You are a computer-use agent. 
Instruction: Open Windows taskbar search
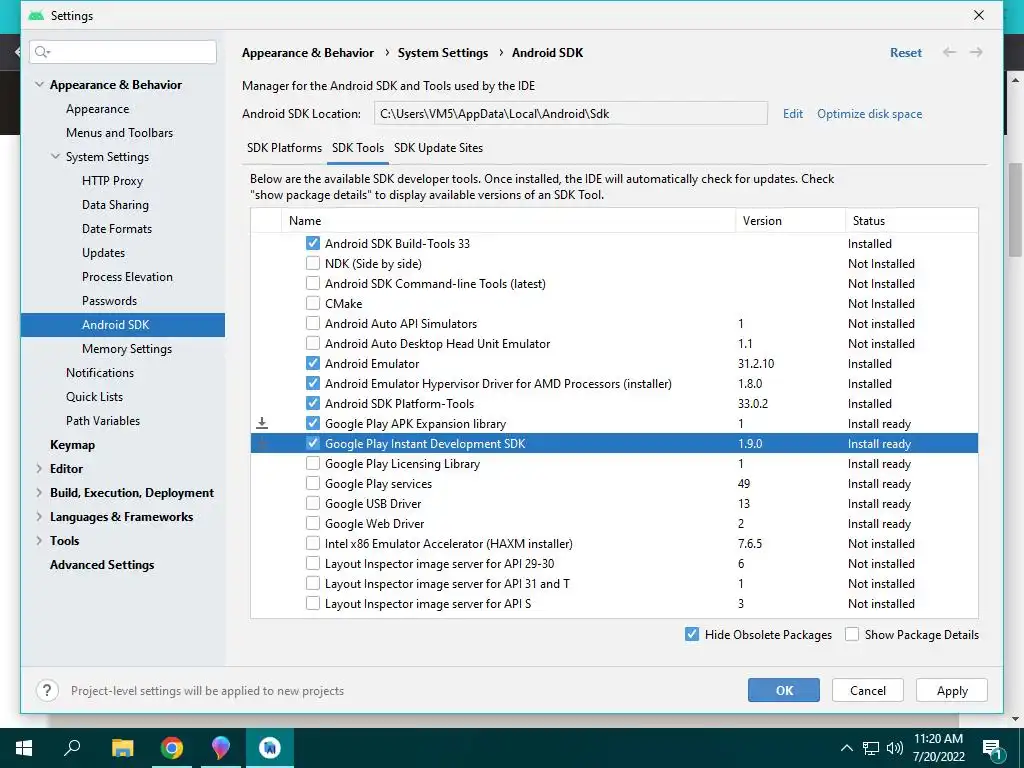(72, 748)
